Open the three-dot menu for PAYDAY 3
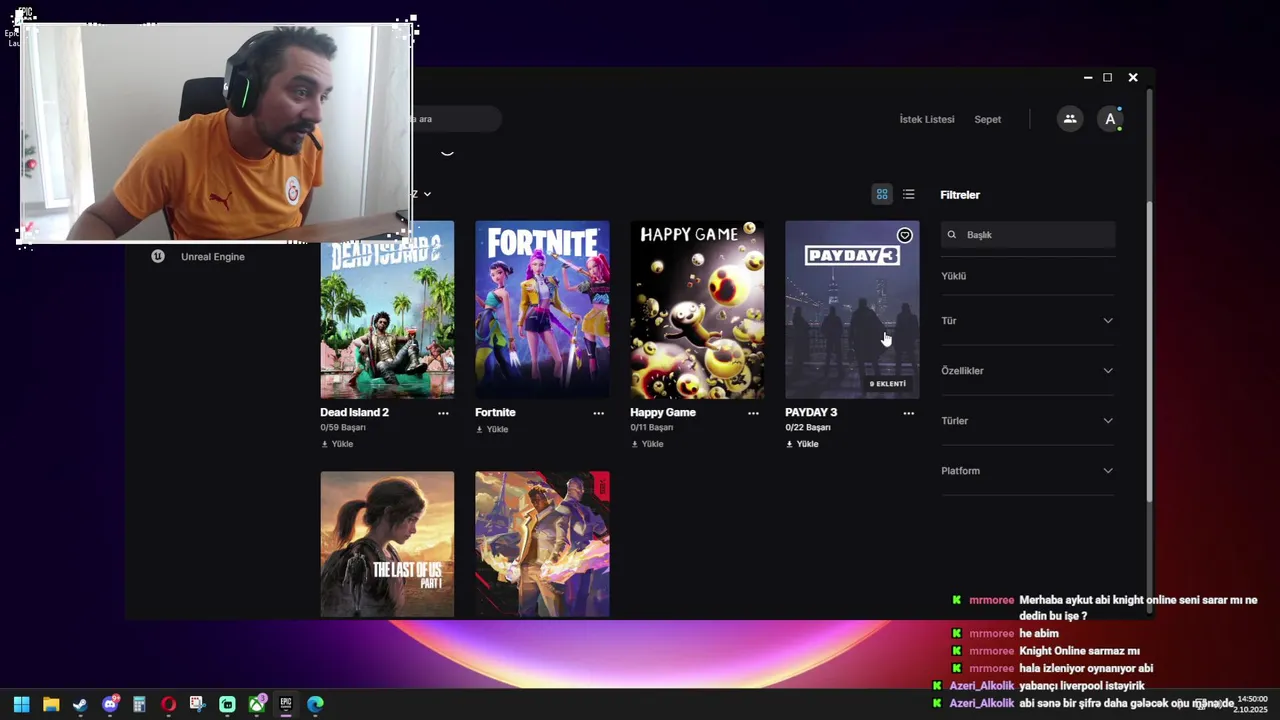This screenshot has width=1280, height=720. tap(908, 413)
